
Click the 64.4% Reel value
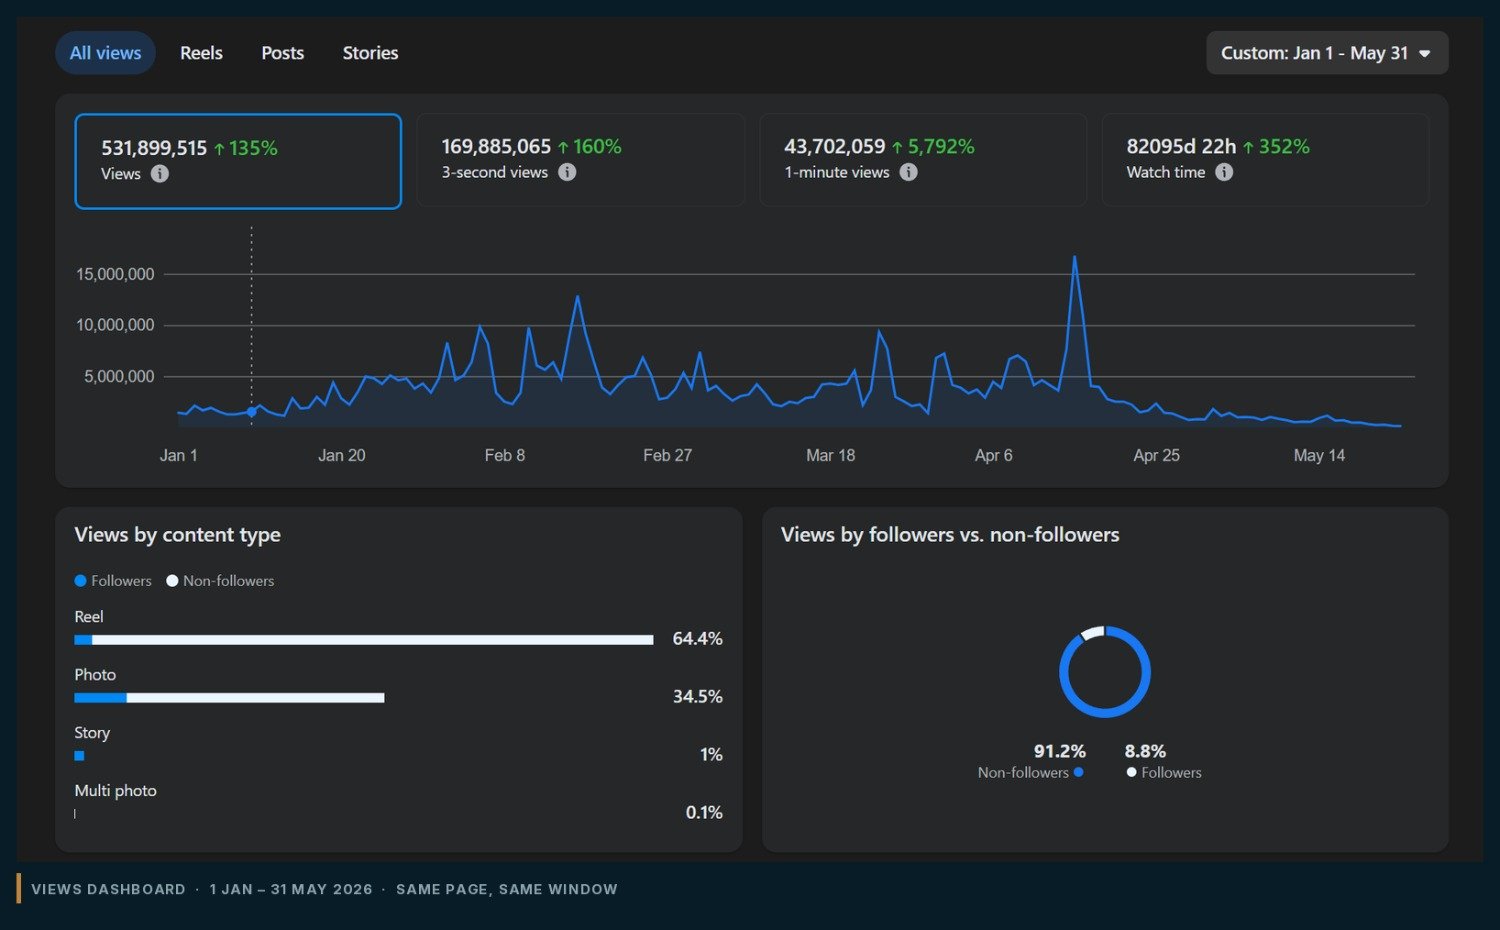pyautogui.click(x=697, y=639)
